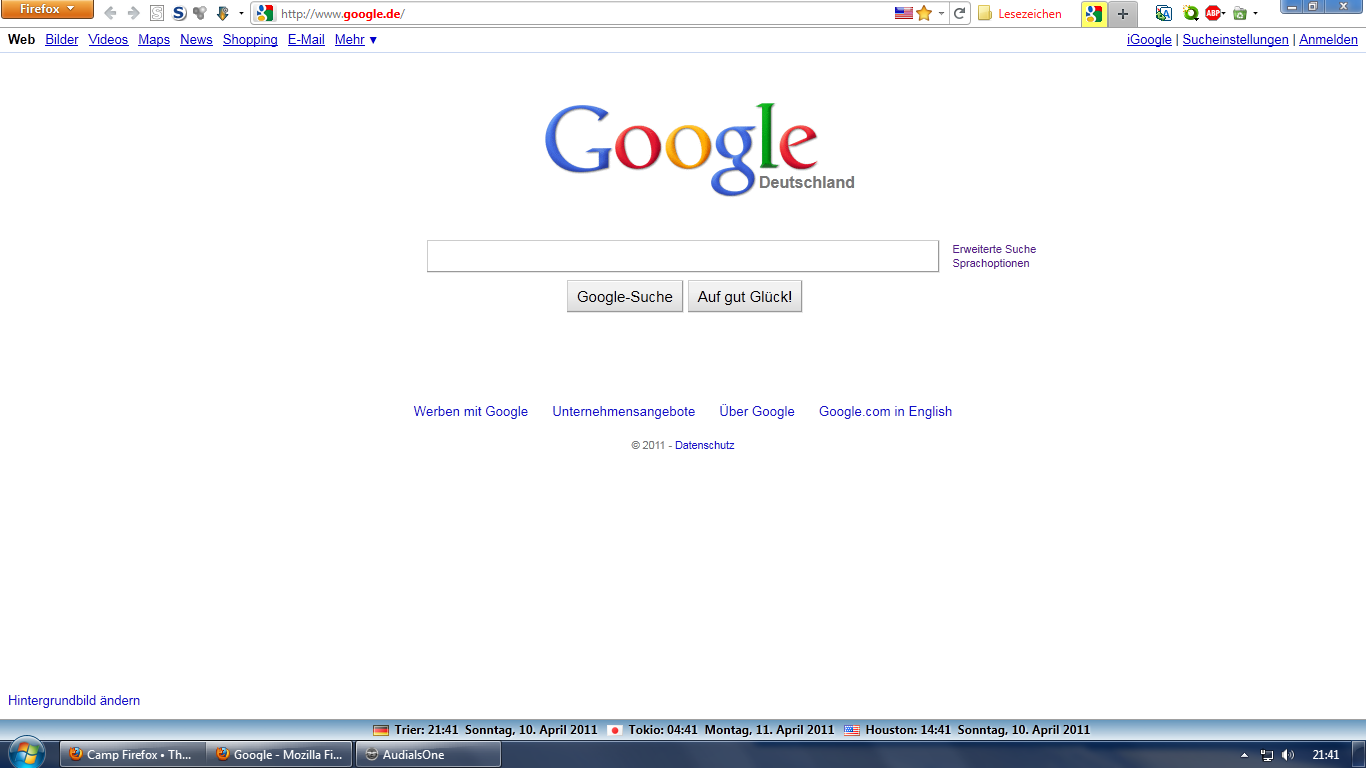This screenshot has width=1366, height=768.
Task: Expand the small arrow left of the address bar
Action: click(x=241, y=14)
